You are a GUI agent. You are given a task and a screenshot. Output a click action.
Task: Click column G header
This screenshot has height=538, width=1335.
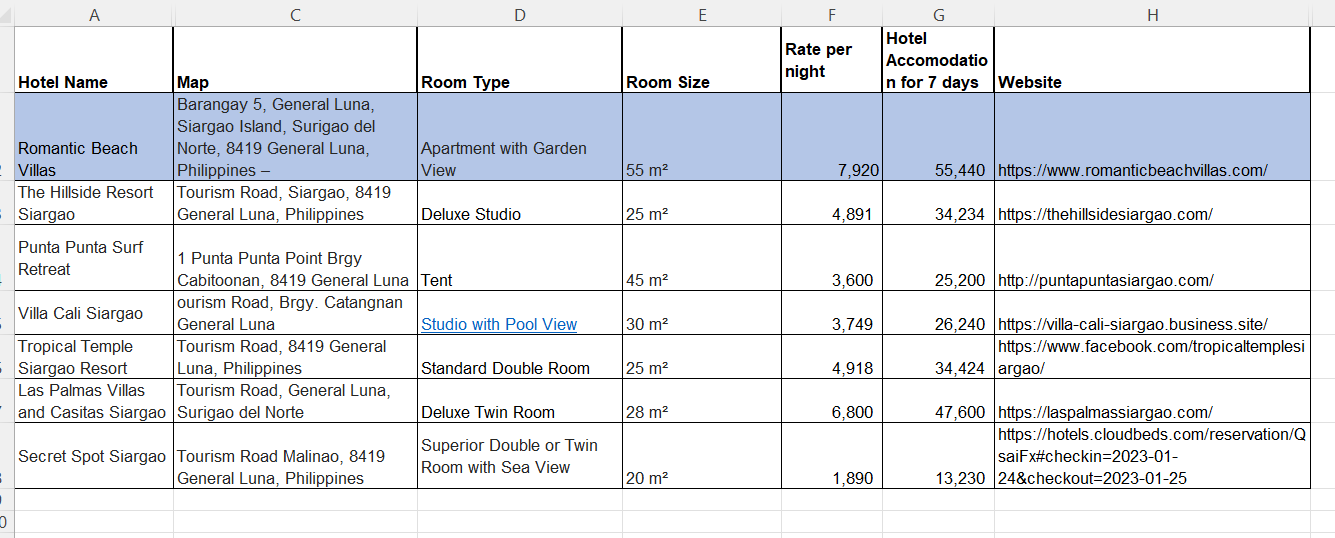[x=938, y=14]
